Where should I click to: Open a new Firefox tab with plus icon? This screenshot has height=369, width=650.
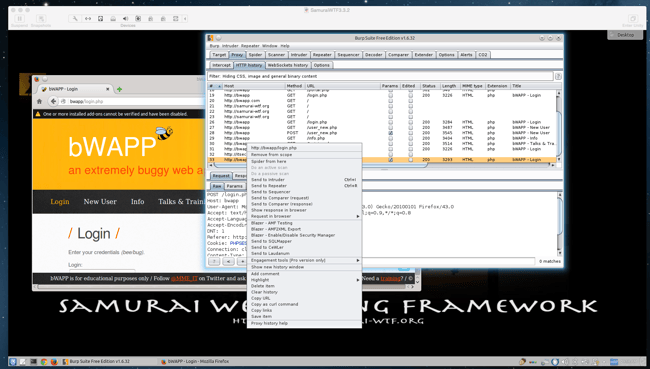tap(119, 89)
